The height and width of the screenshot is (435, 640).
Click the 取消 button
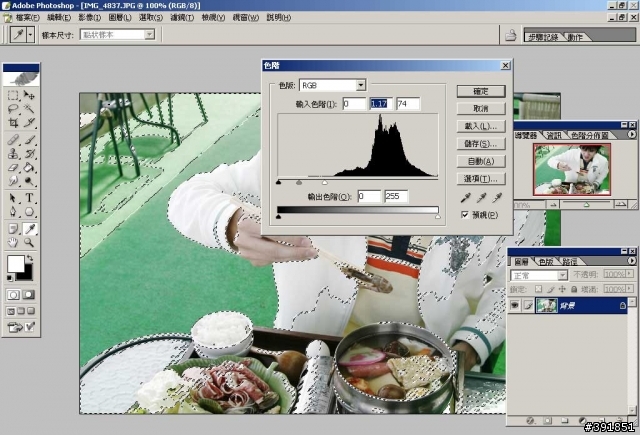tap(481, 109)
